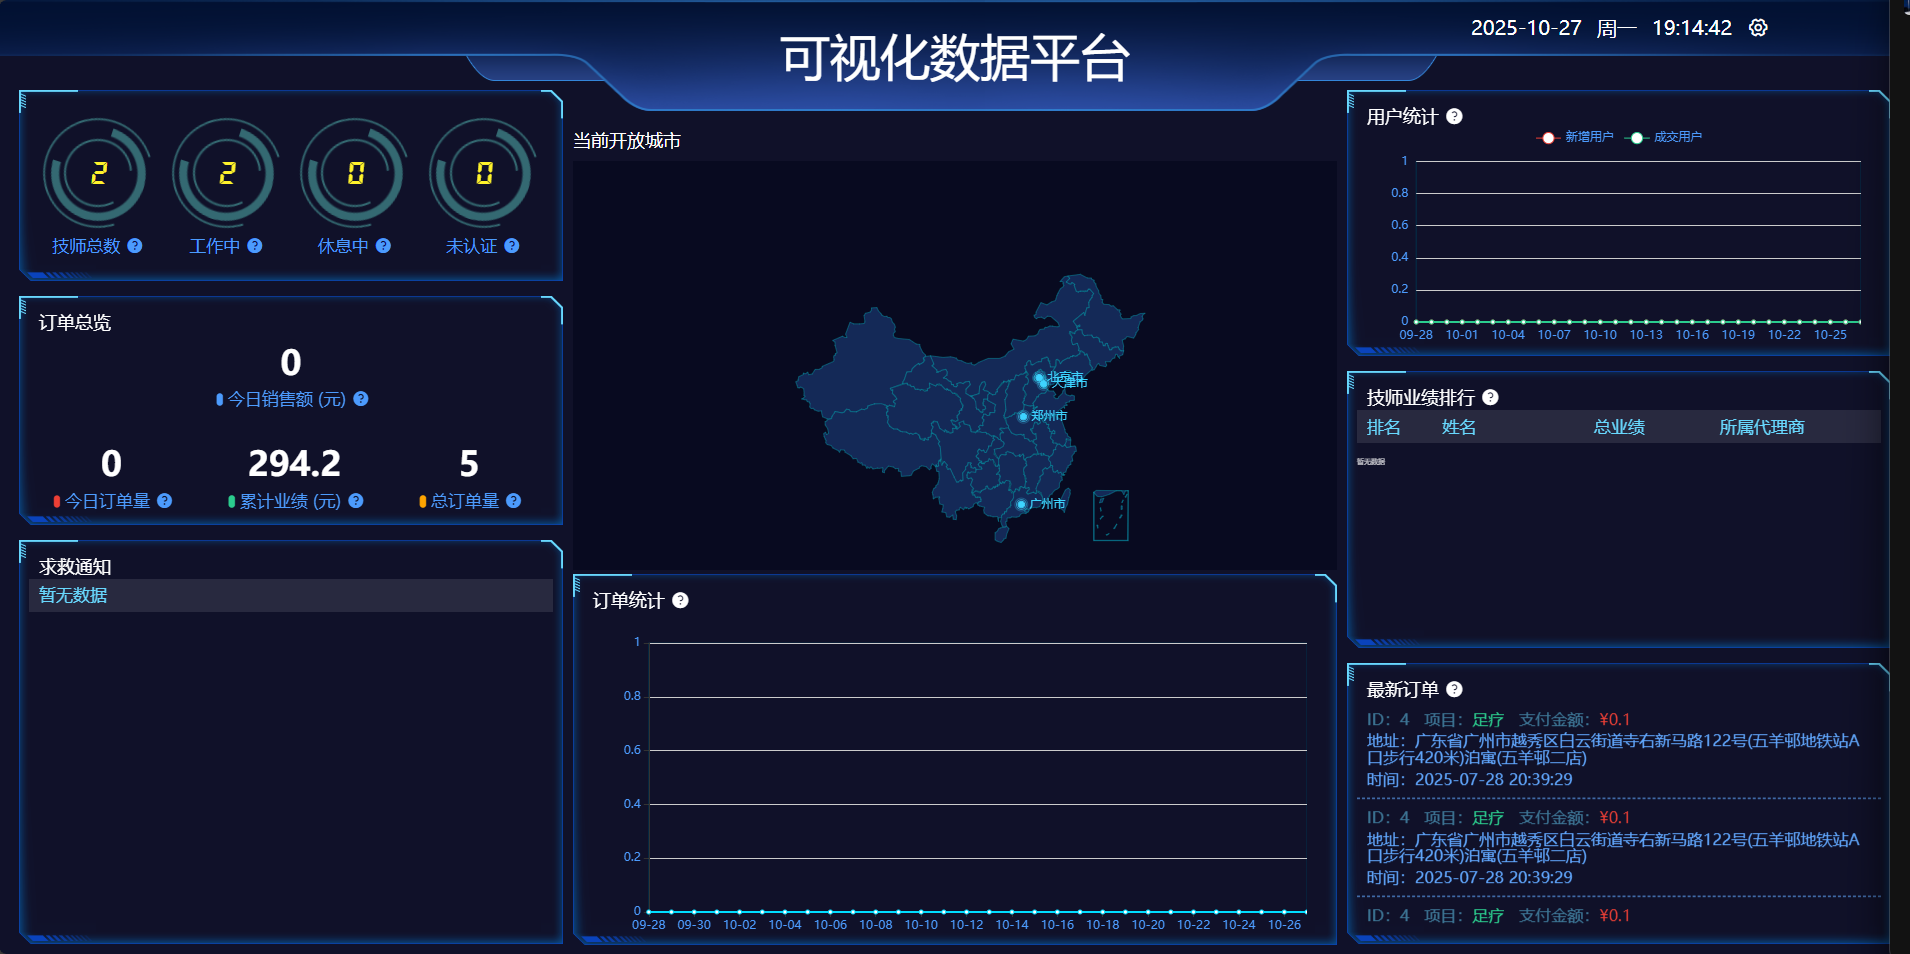Click the 暂无数据 row in 求救通知

[290, 596]
